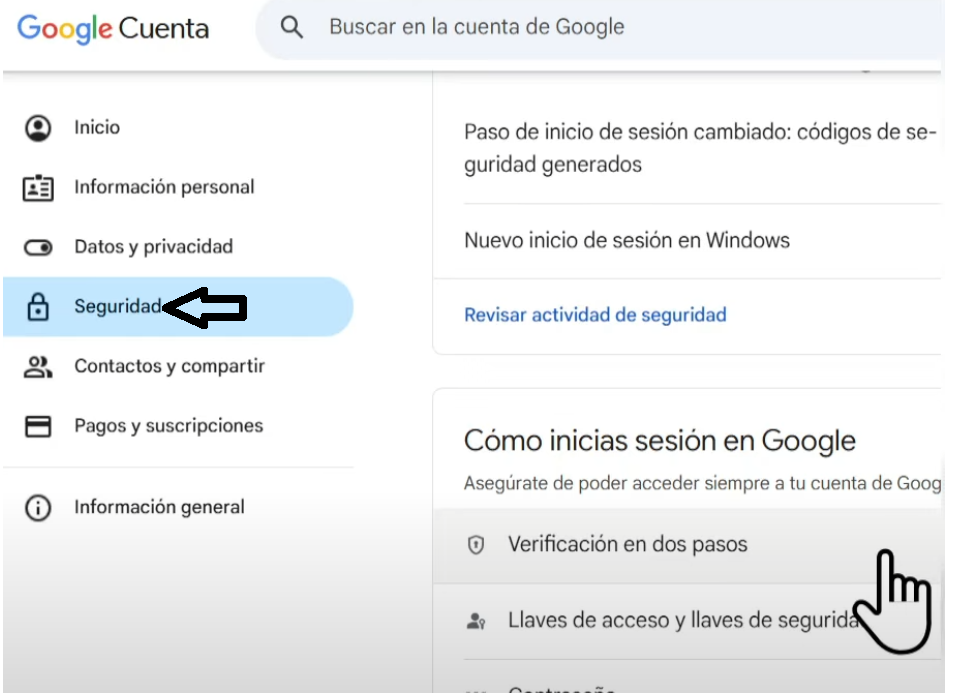Image resolution: width=955 pixels, height=697 pixels.
Task: Click the passkey icon beside Llaves de acceso
Action: click(476, 621)
